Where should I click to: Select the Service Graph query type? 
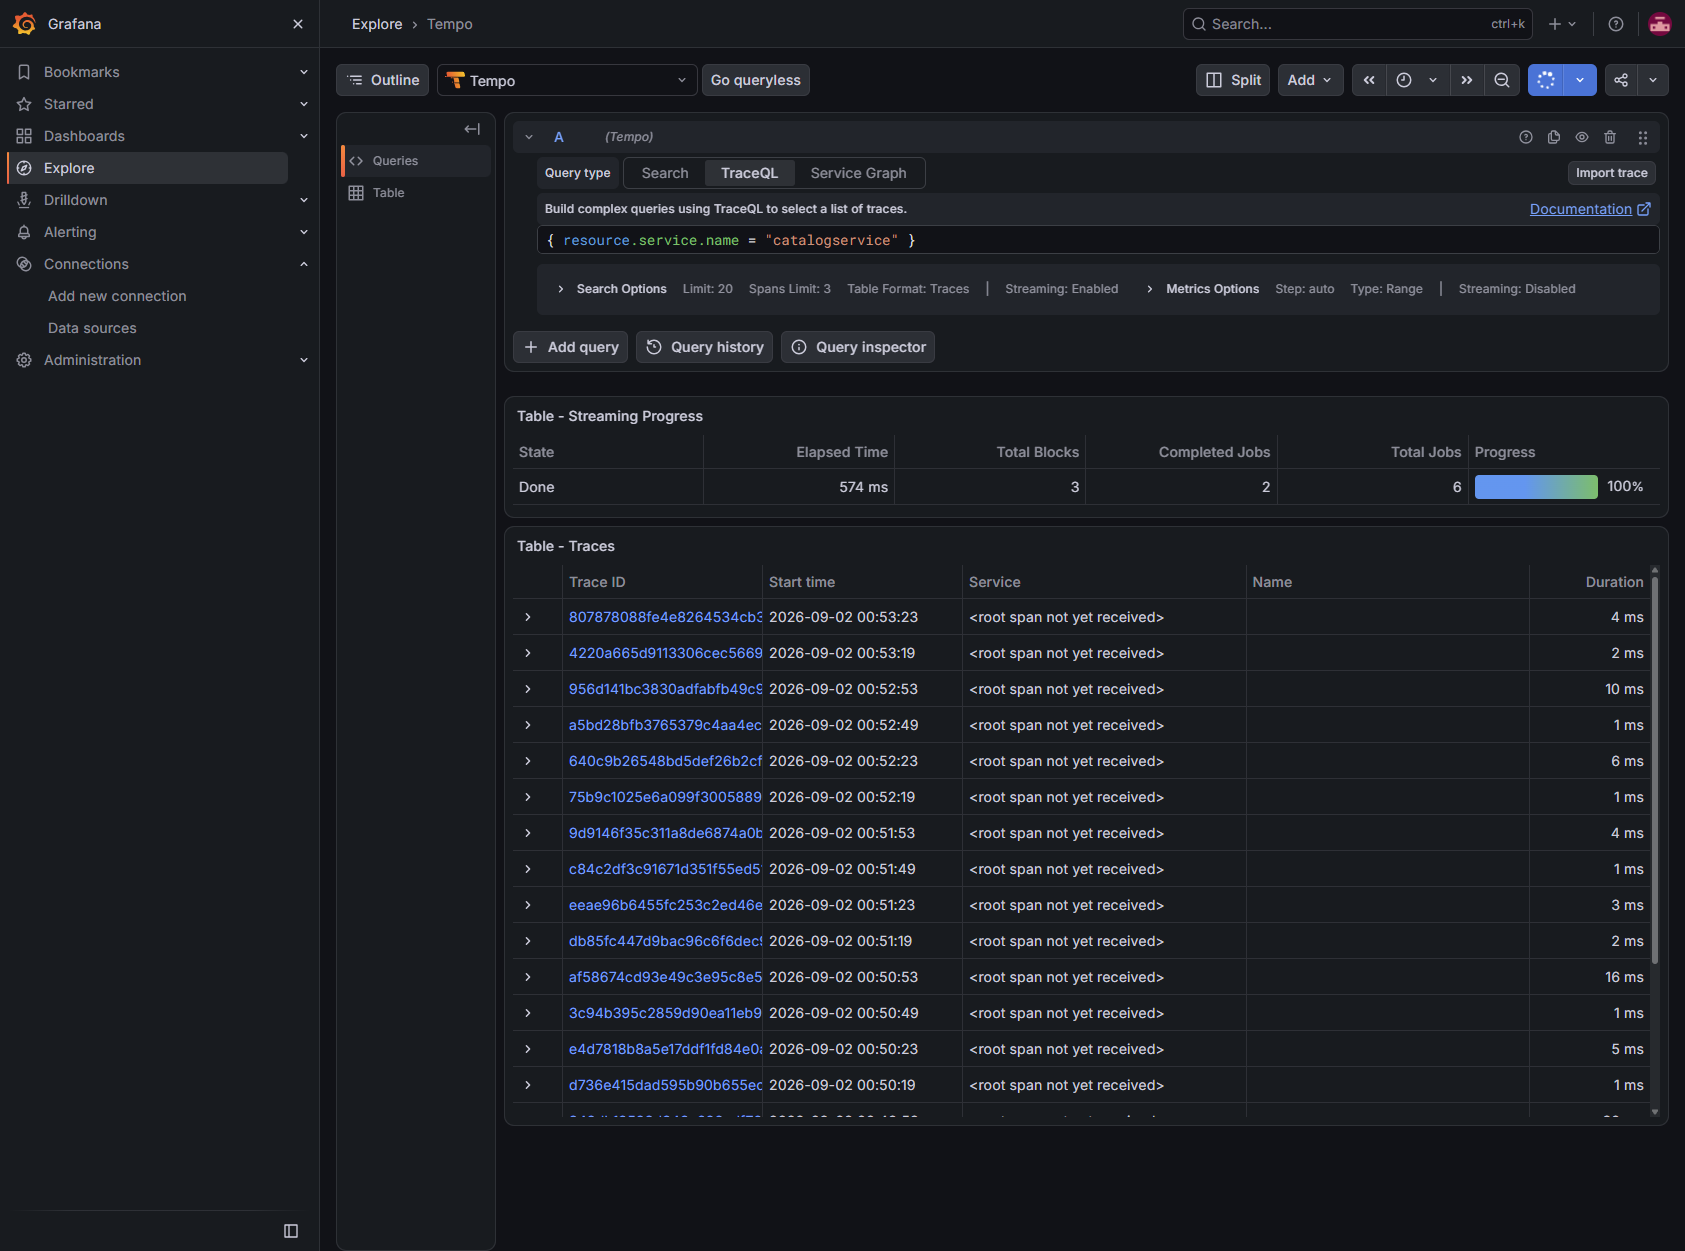coord(858,173)
